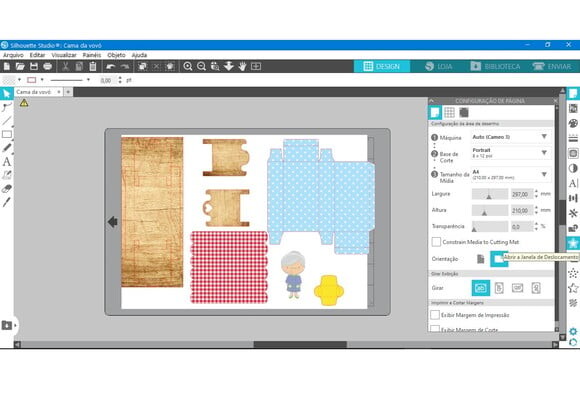Image resolution: width=580 pixels, height=410 pixels.
Task: Open the Base de Corte dropdown
Action: pyautogui.click(x=511, y=153)
